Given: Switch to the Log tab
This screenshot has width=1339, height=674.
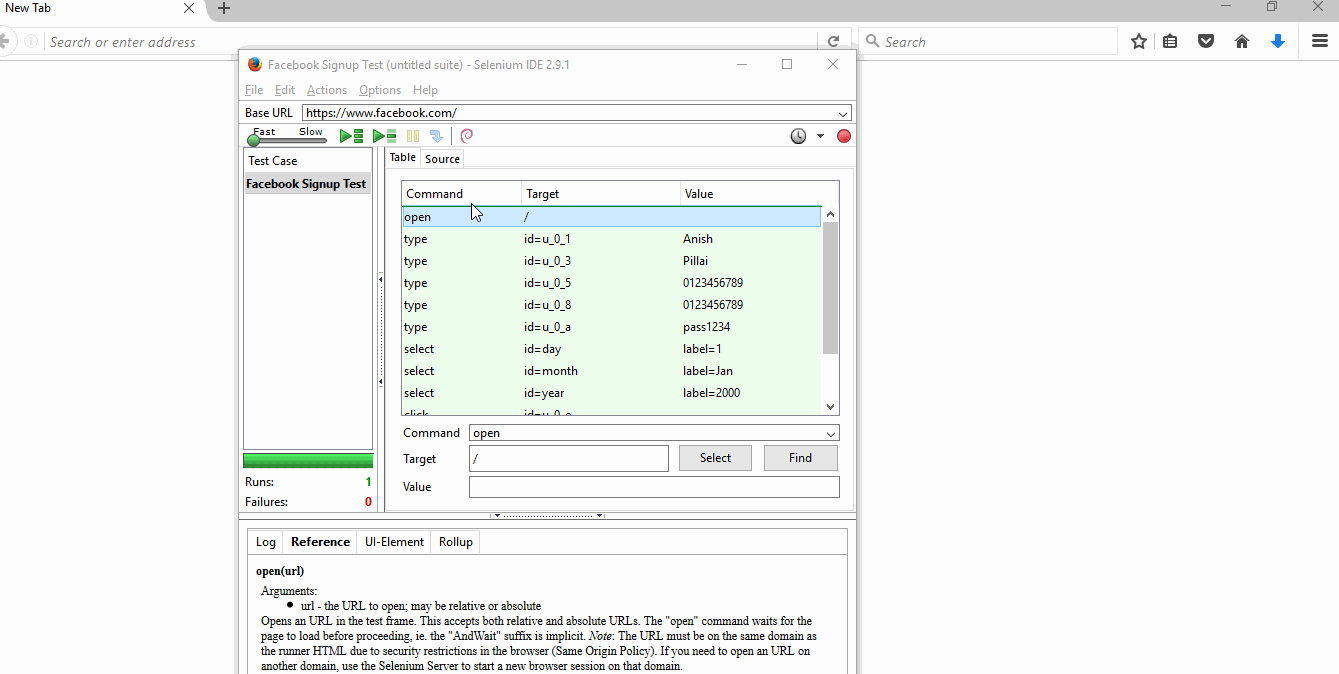Looking at the screenshot, I should (265, 541).
